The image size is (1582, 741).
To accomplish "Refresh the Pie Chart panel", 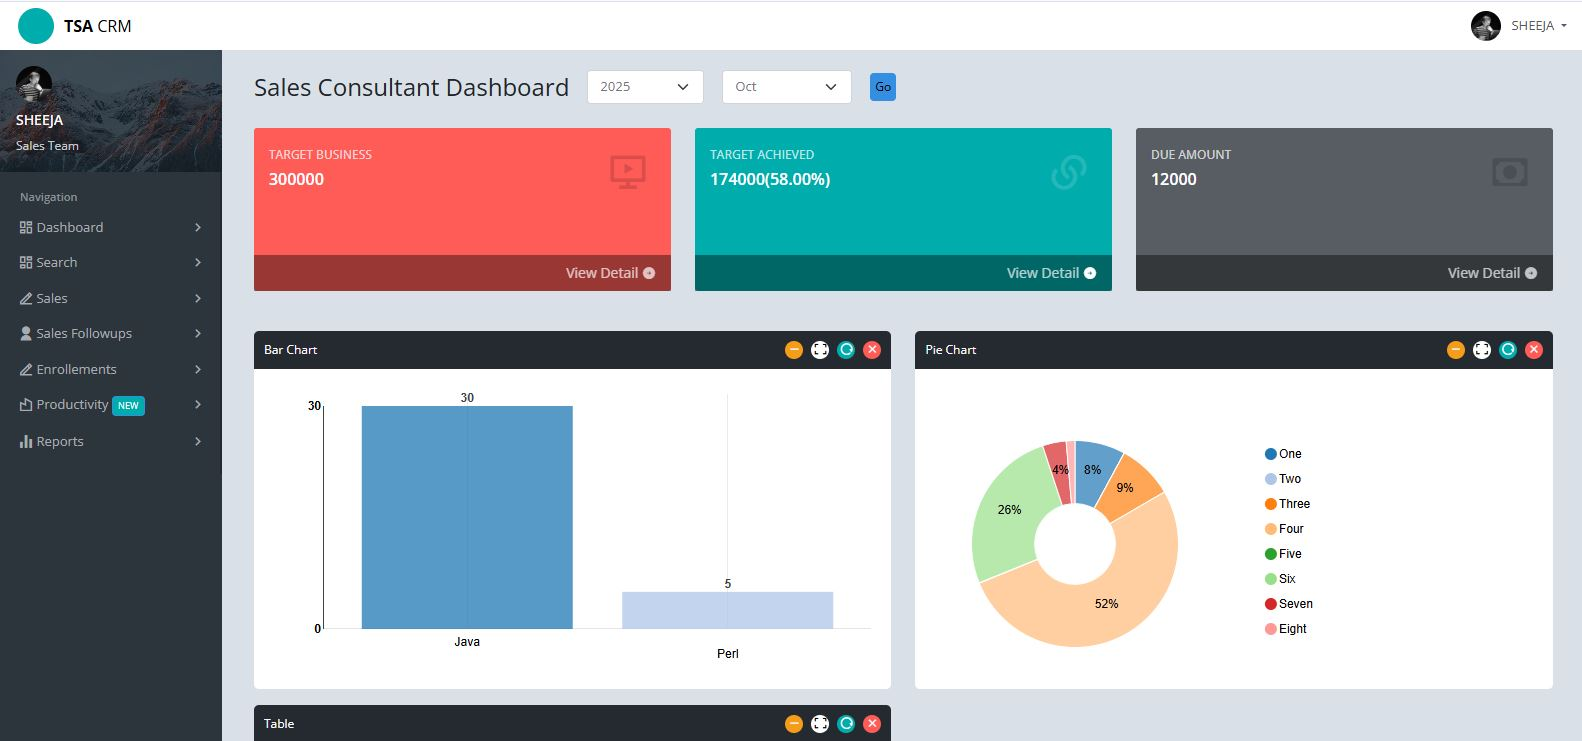I will coord(1508,350).
